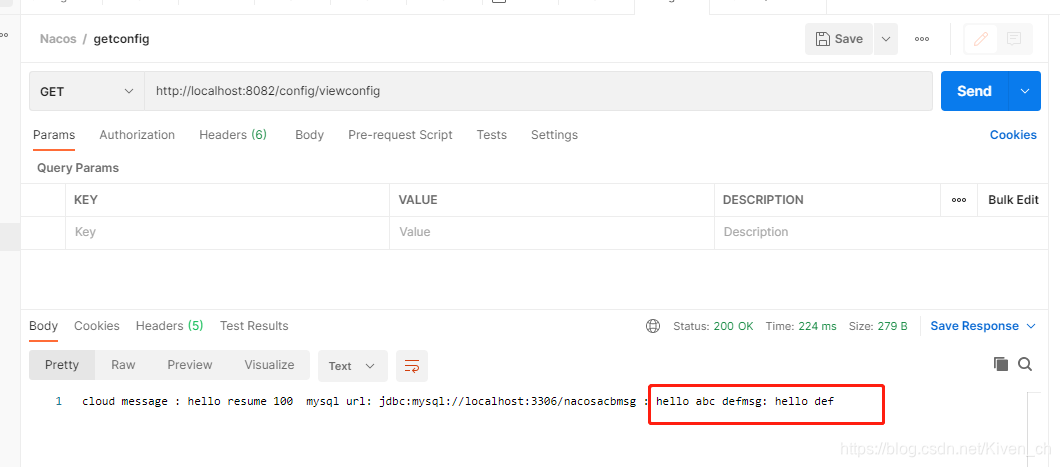The height and width of the screenshot is (467, 1060).
Task: Click Bulk Edit
Action: click(x=1013, y=200)
